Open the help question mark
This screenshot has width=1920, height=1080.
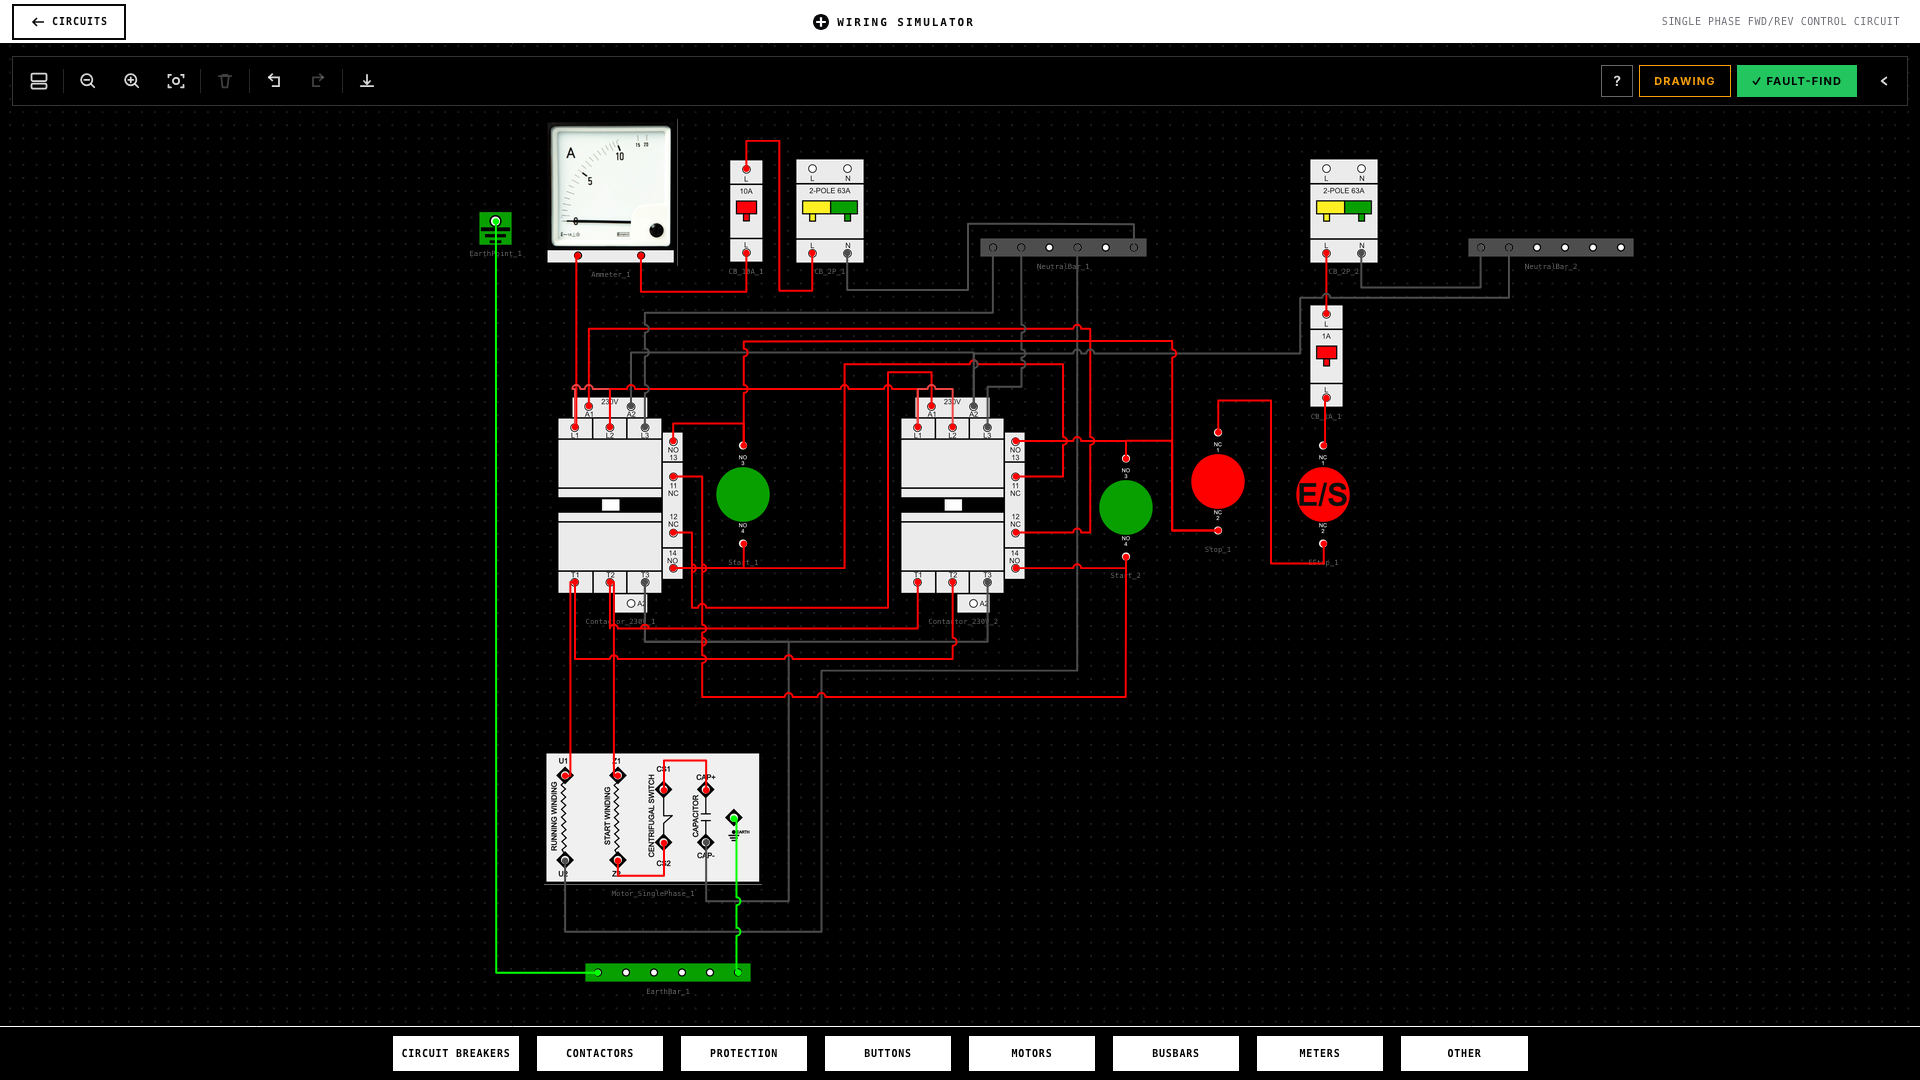[1617, 81]
